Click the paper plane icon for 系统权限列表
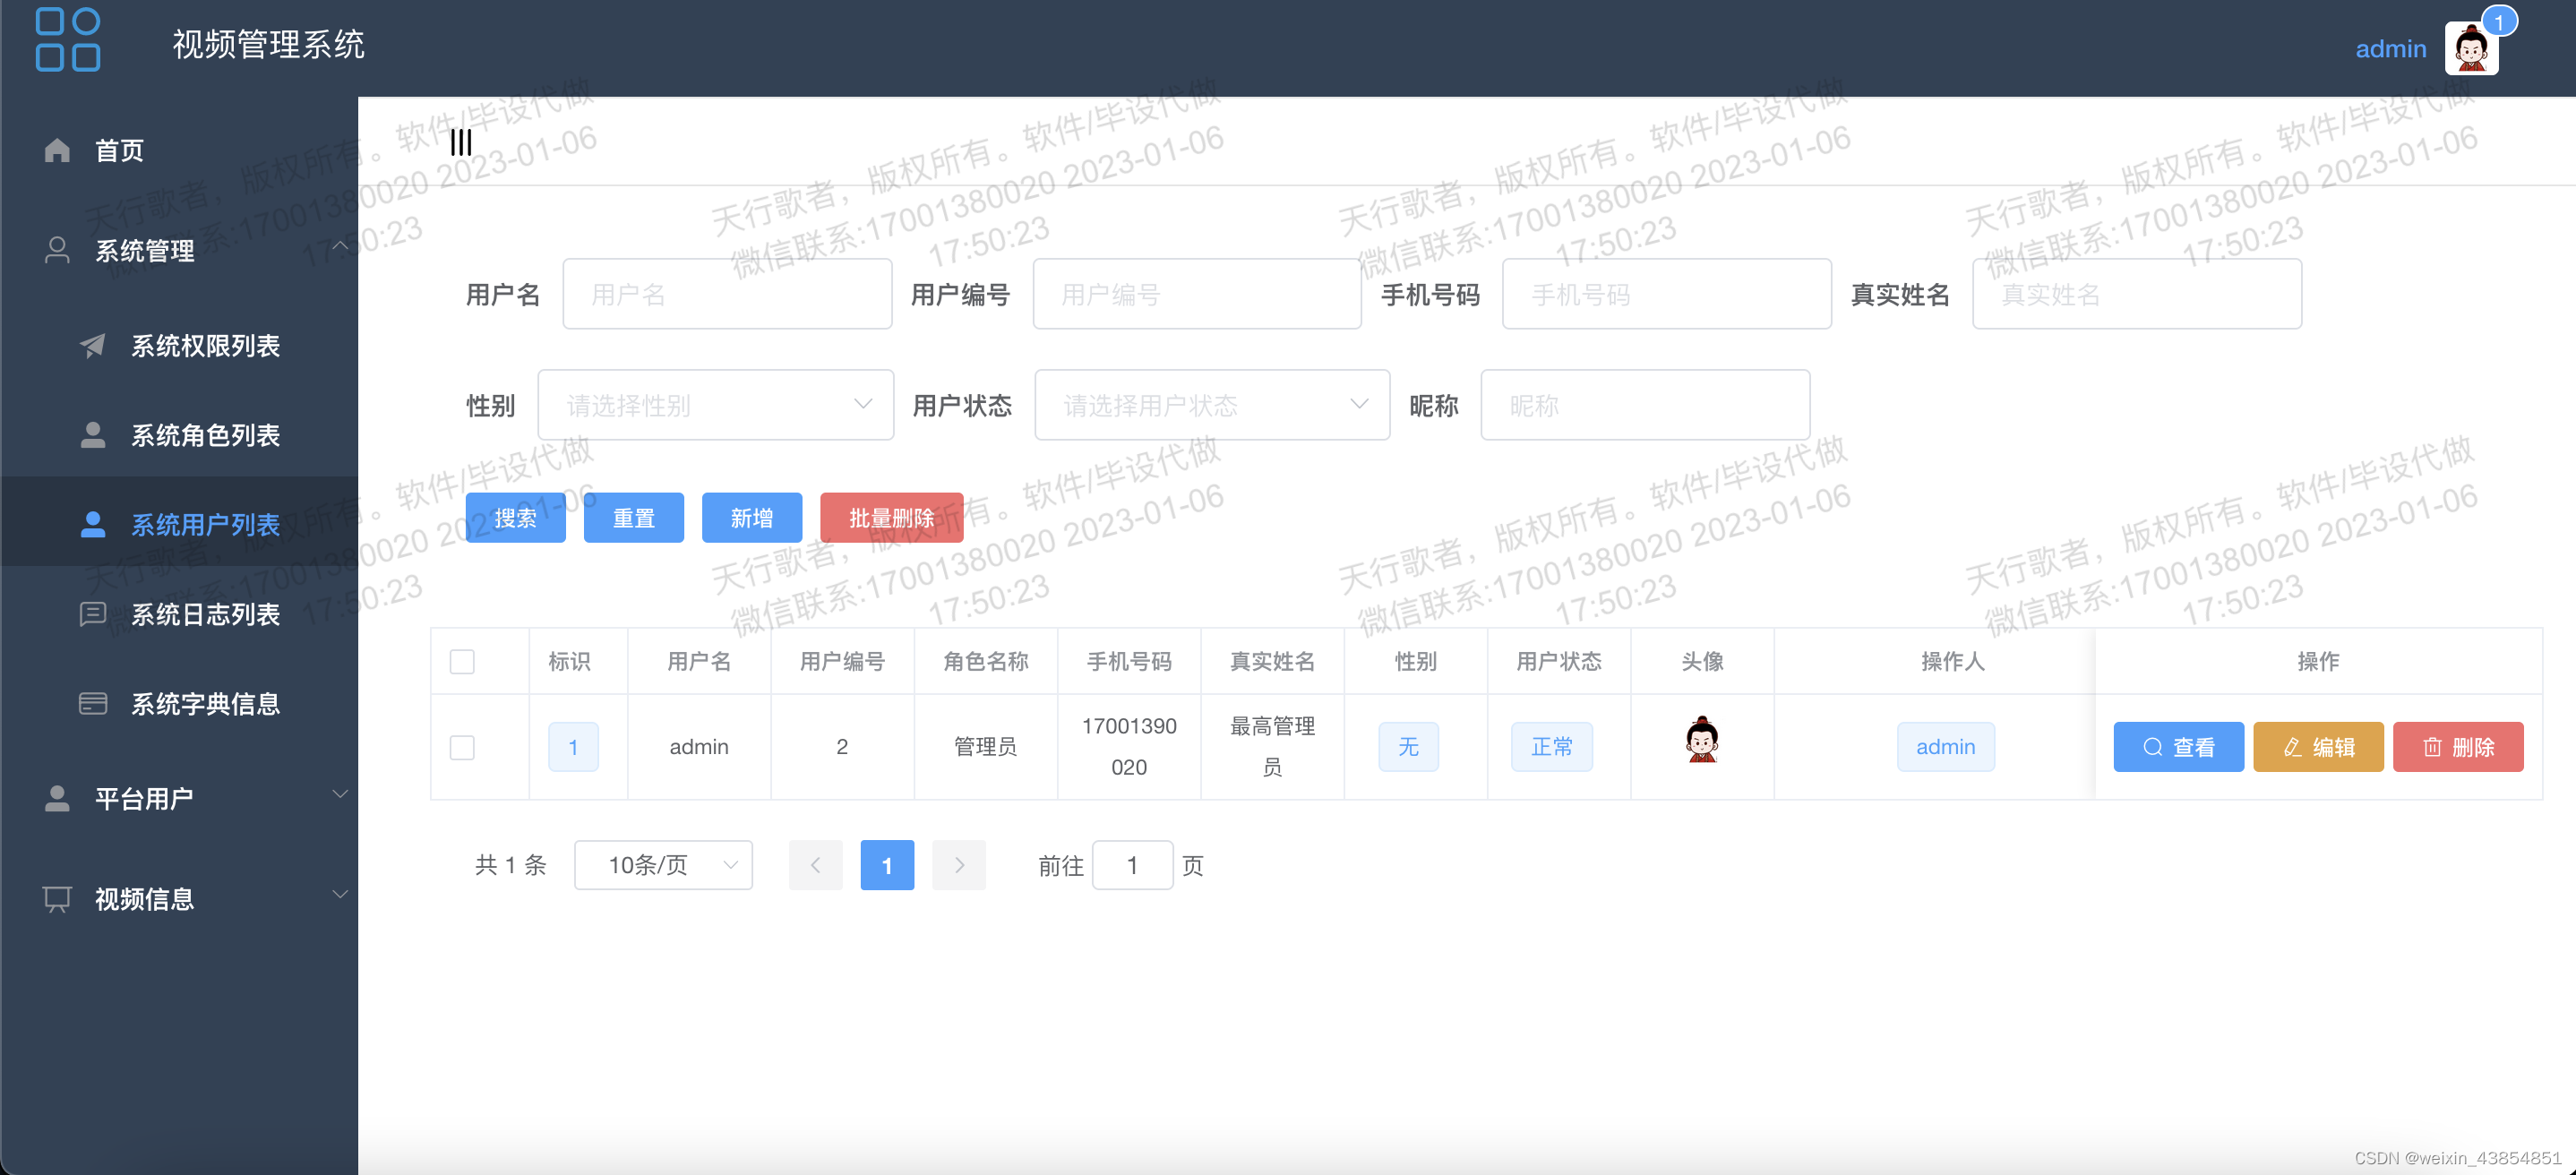This screenshot has width=2576, height=1175. (x=92, y=346)
